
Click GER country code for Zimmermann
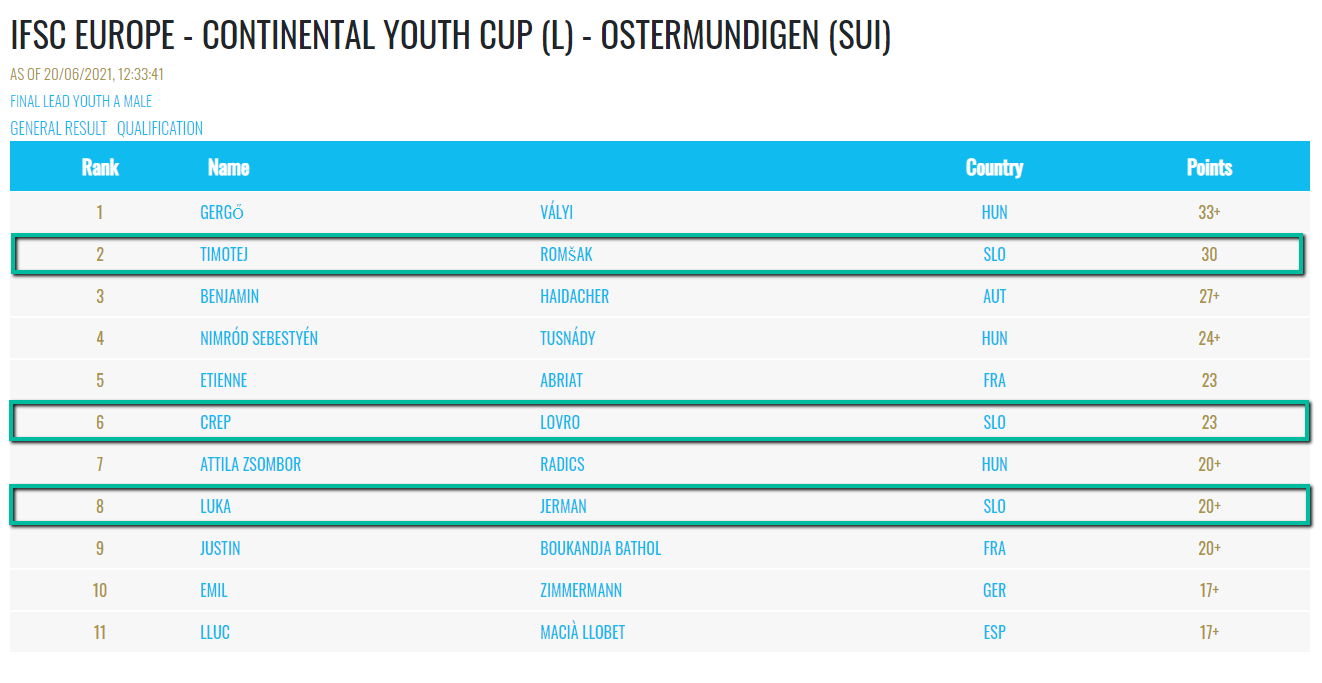994,590
